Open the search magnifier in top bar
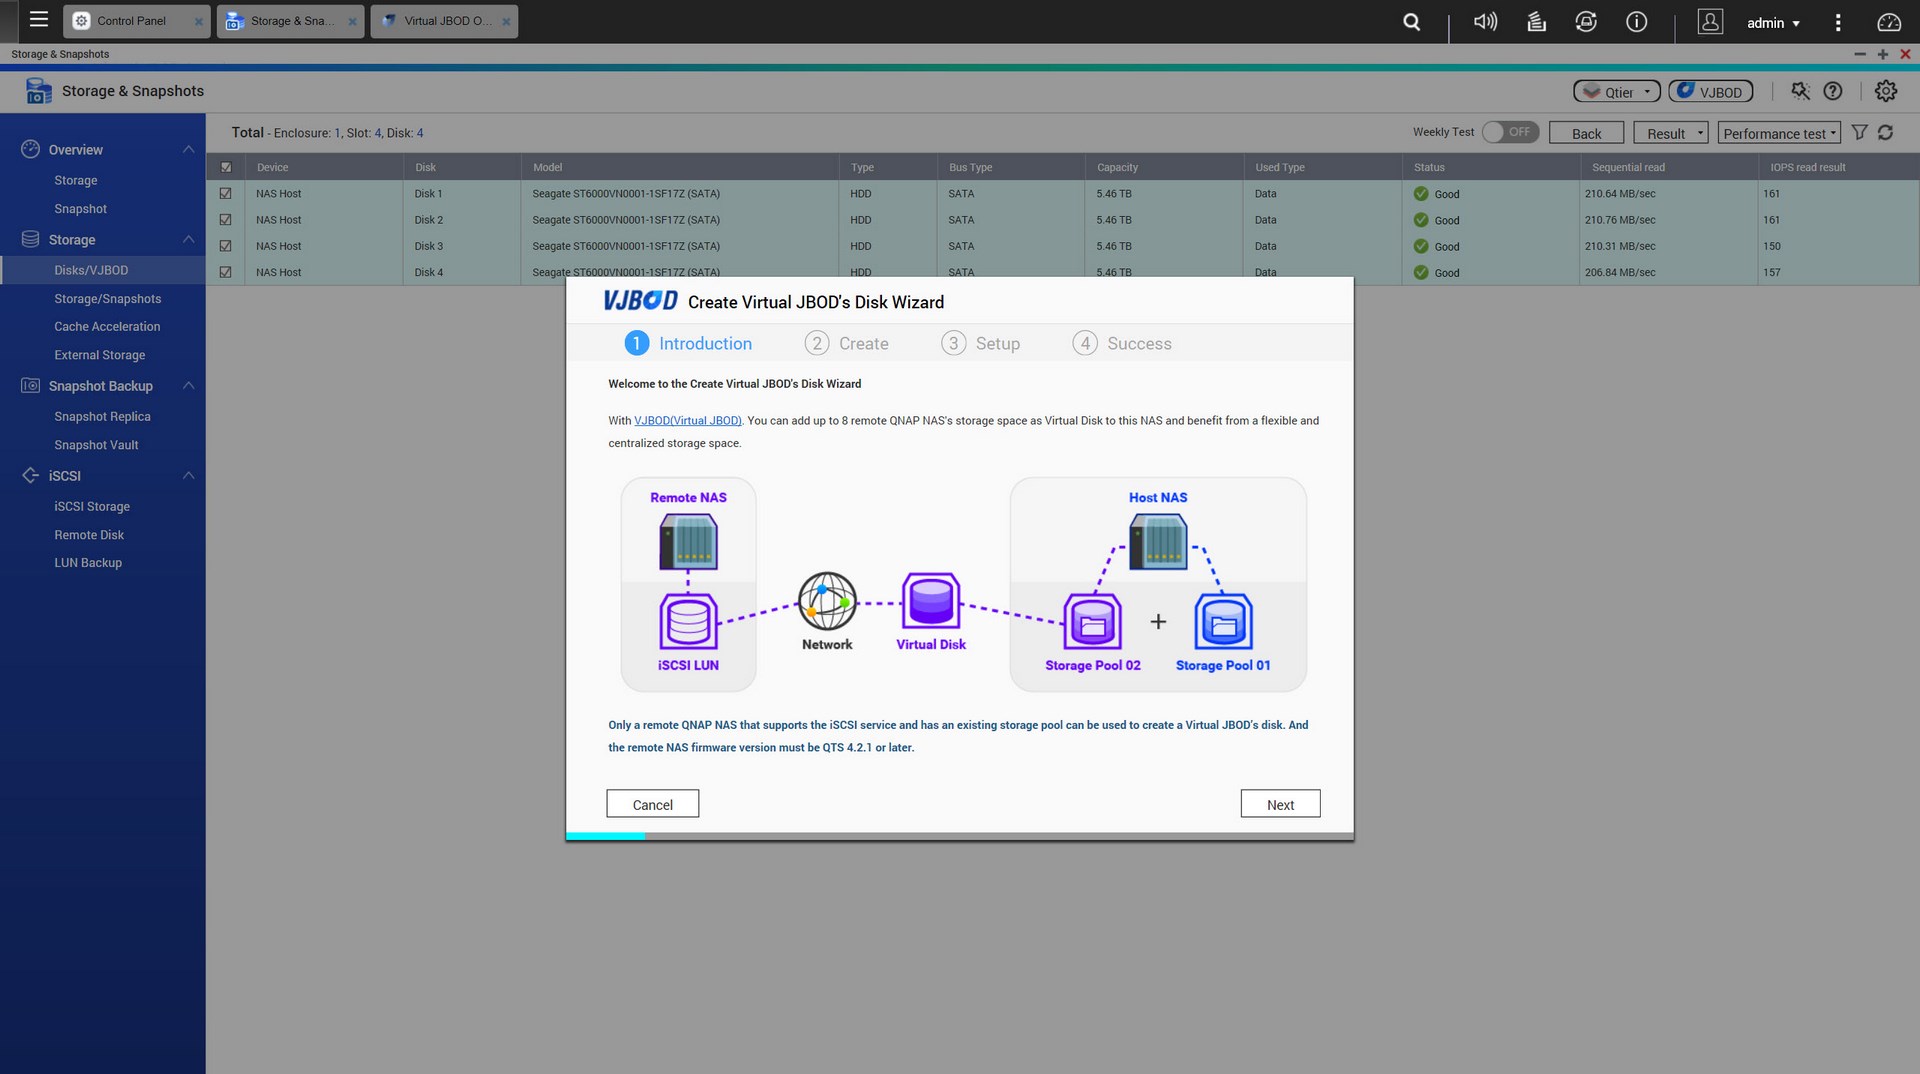The height and width of the screenshot is (1074, 1920). 1411,21
